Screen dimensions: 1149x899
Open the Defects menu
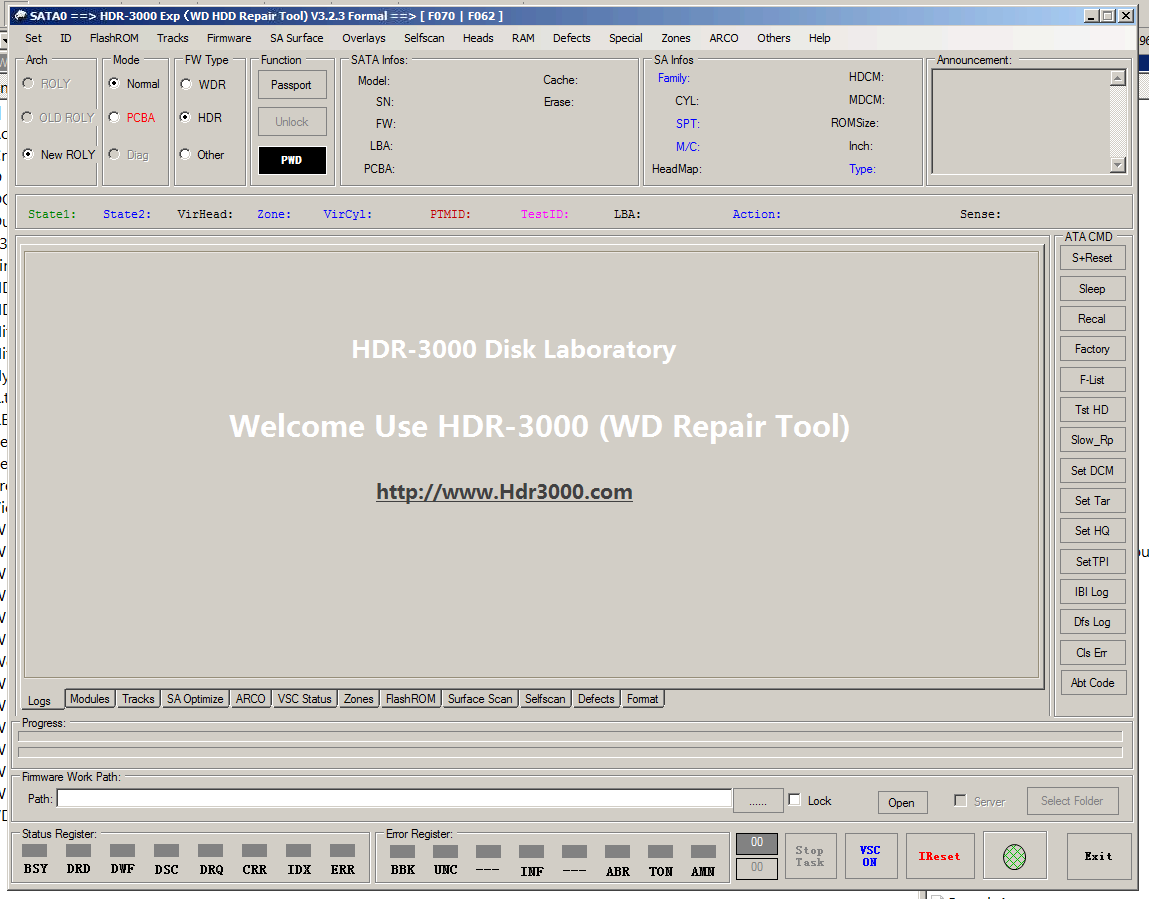tap(572, 38)
